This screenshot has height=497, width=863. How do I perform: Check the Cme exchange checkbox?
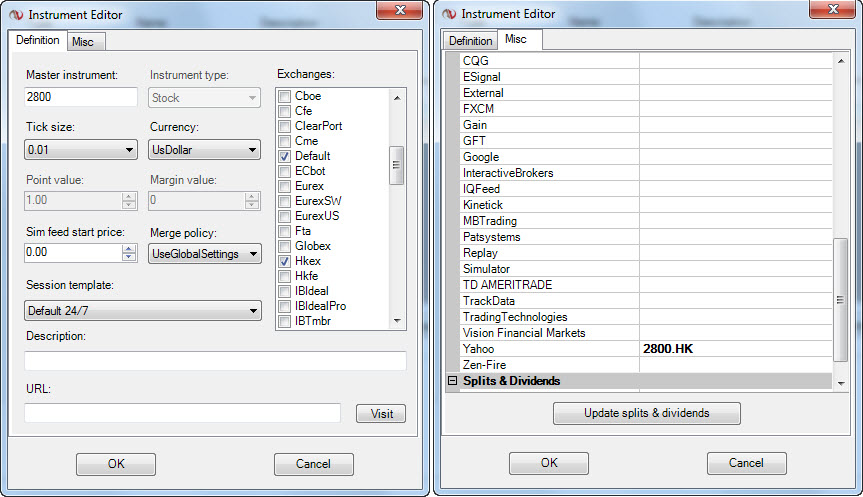pos(285,141)
